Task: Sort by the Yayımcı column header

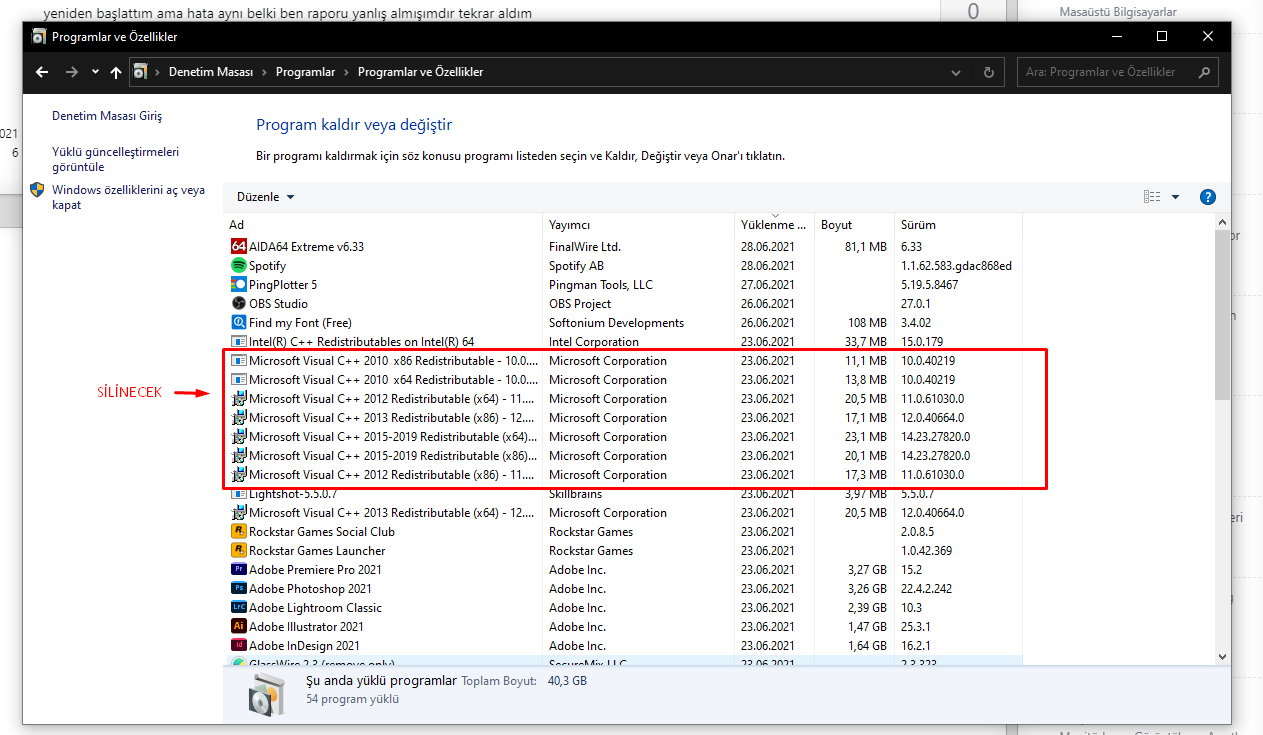Action: 638,225
